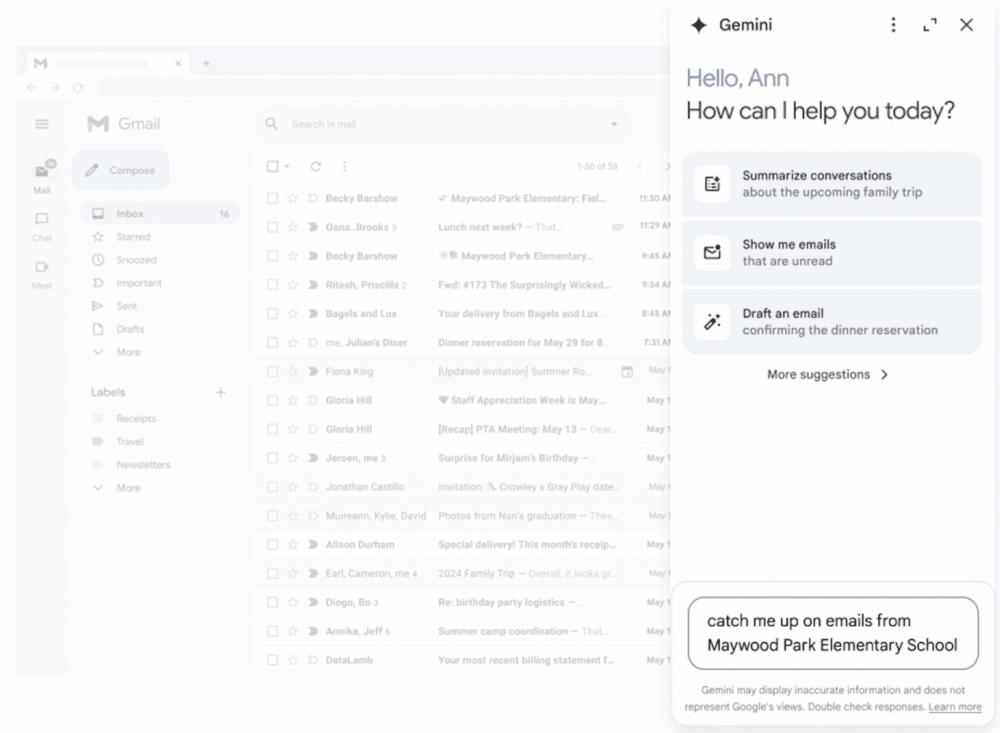Click the Gmail logo
Viewport: 1000px width, 733px height.
pyautogui.click(x=124, y=124)
